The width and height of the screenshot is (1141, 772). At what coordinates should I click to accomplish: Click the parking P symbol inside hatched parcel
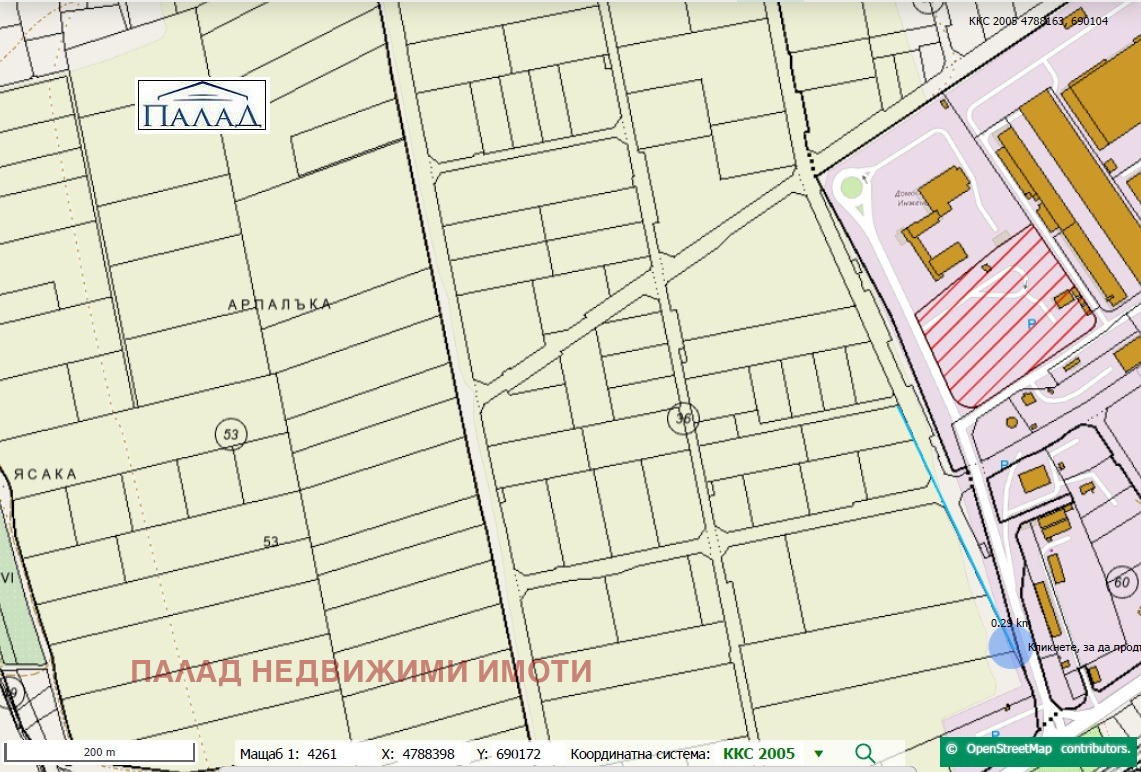tap(1032, 324)
